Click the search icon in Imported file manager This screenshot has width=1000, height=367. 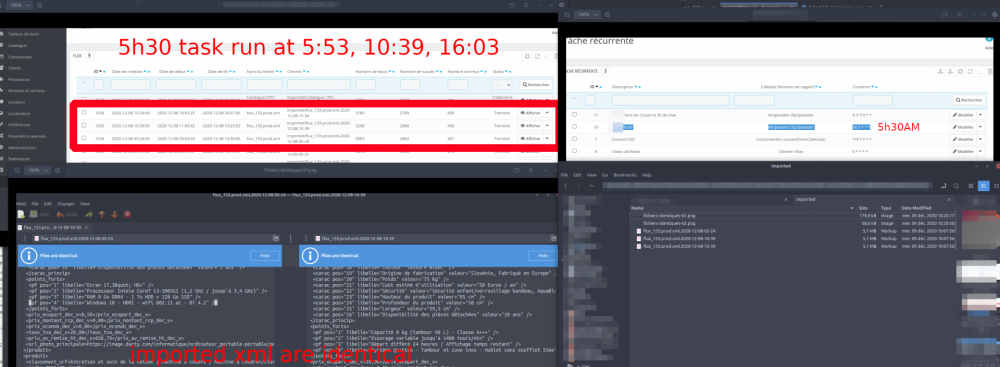[x=956, y=186]
